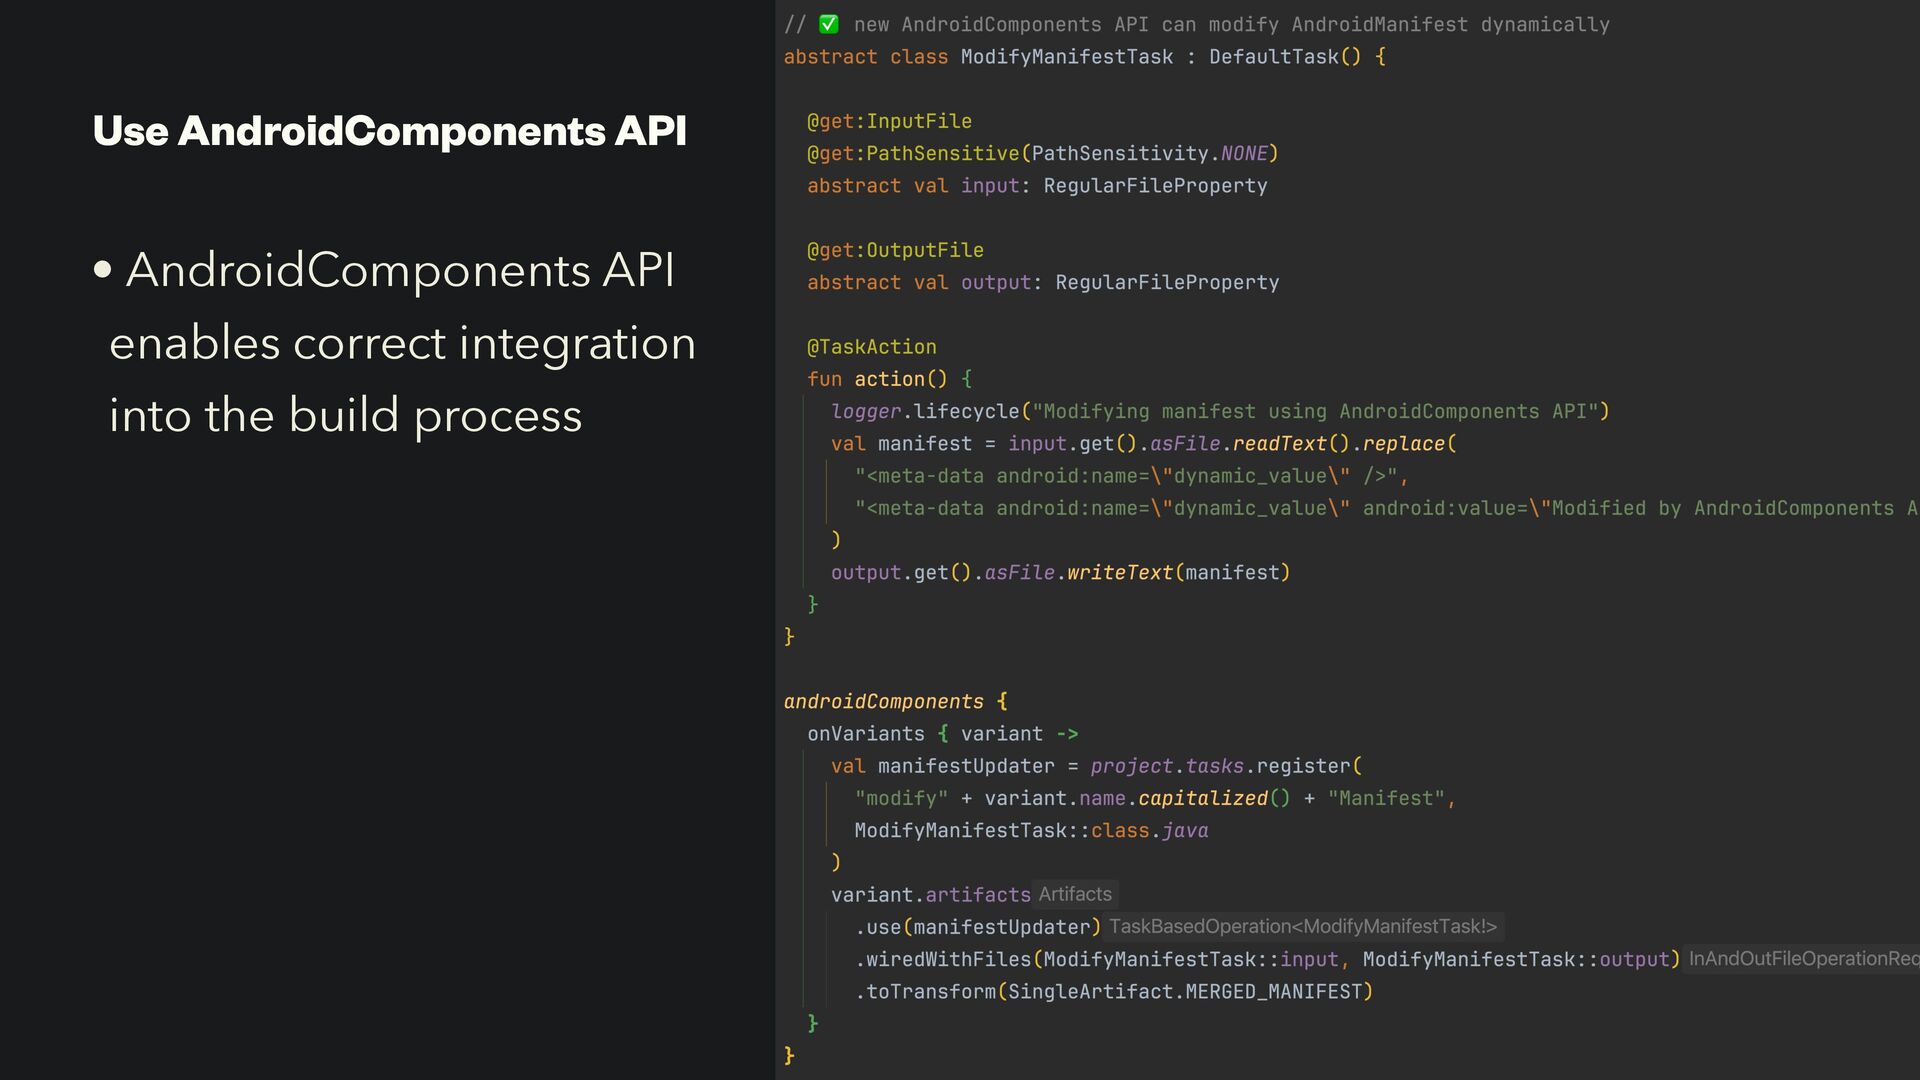Click 'val manifestUpdater = project.tasks.register(' line
Screen dimensions: 1920x1080
1097,766
